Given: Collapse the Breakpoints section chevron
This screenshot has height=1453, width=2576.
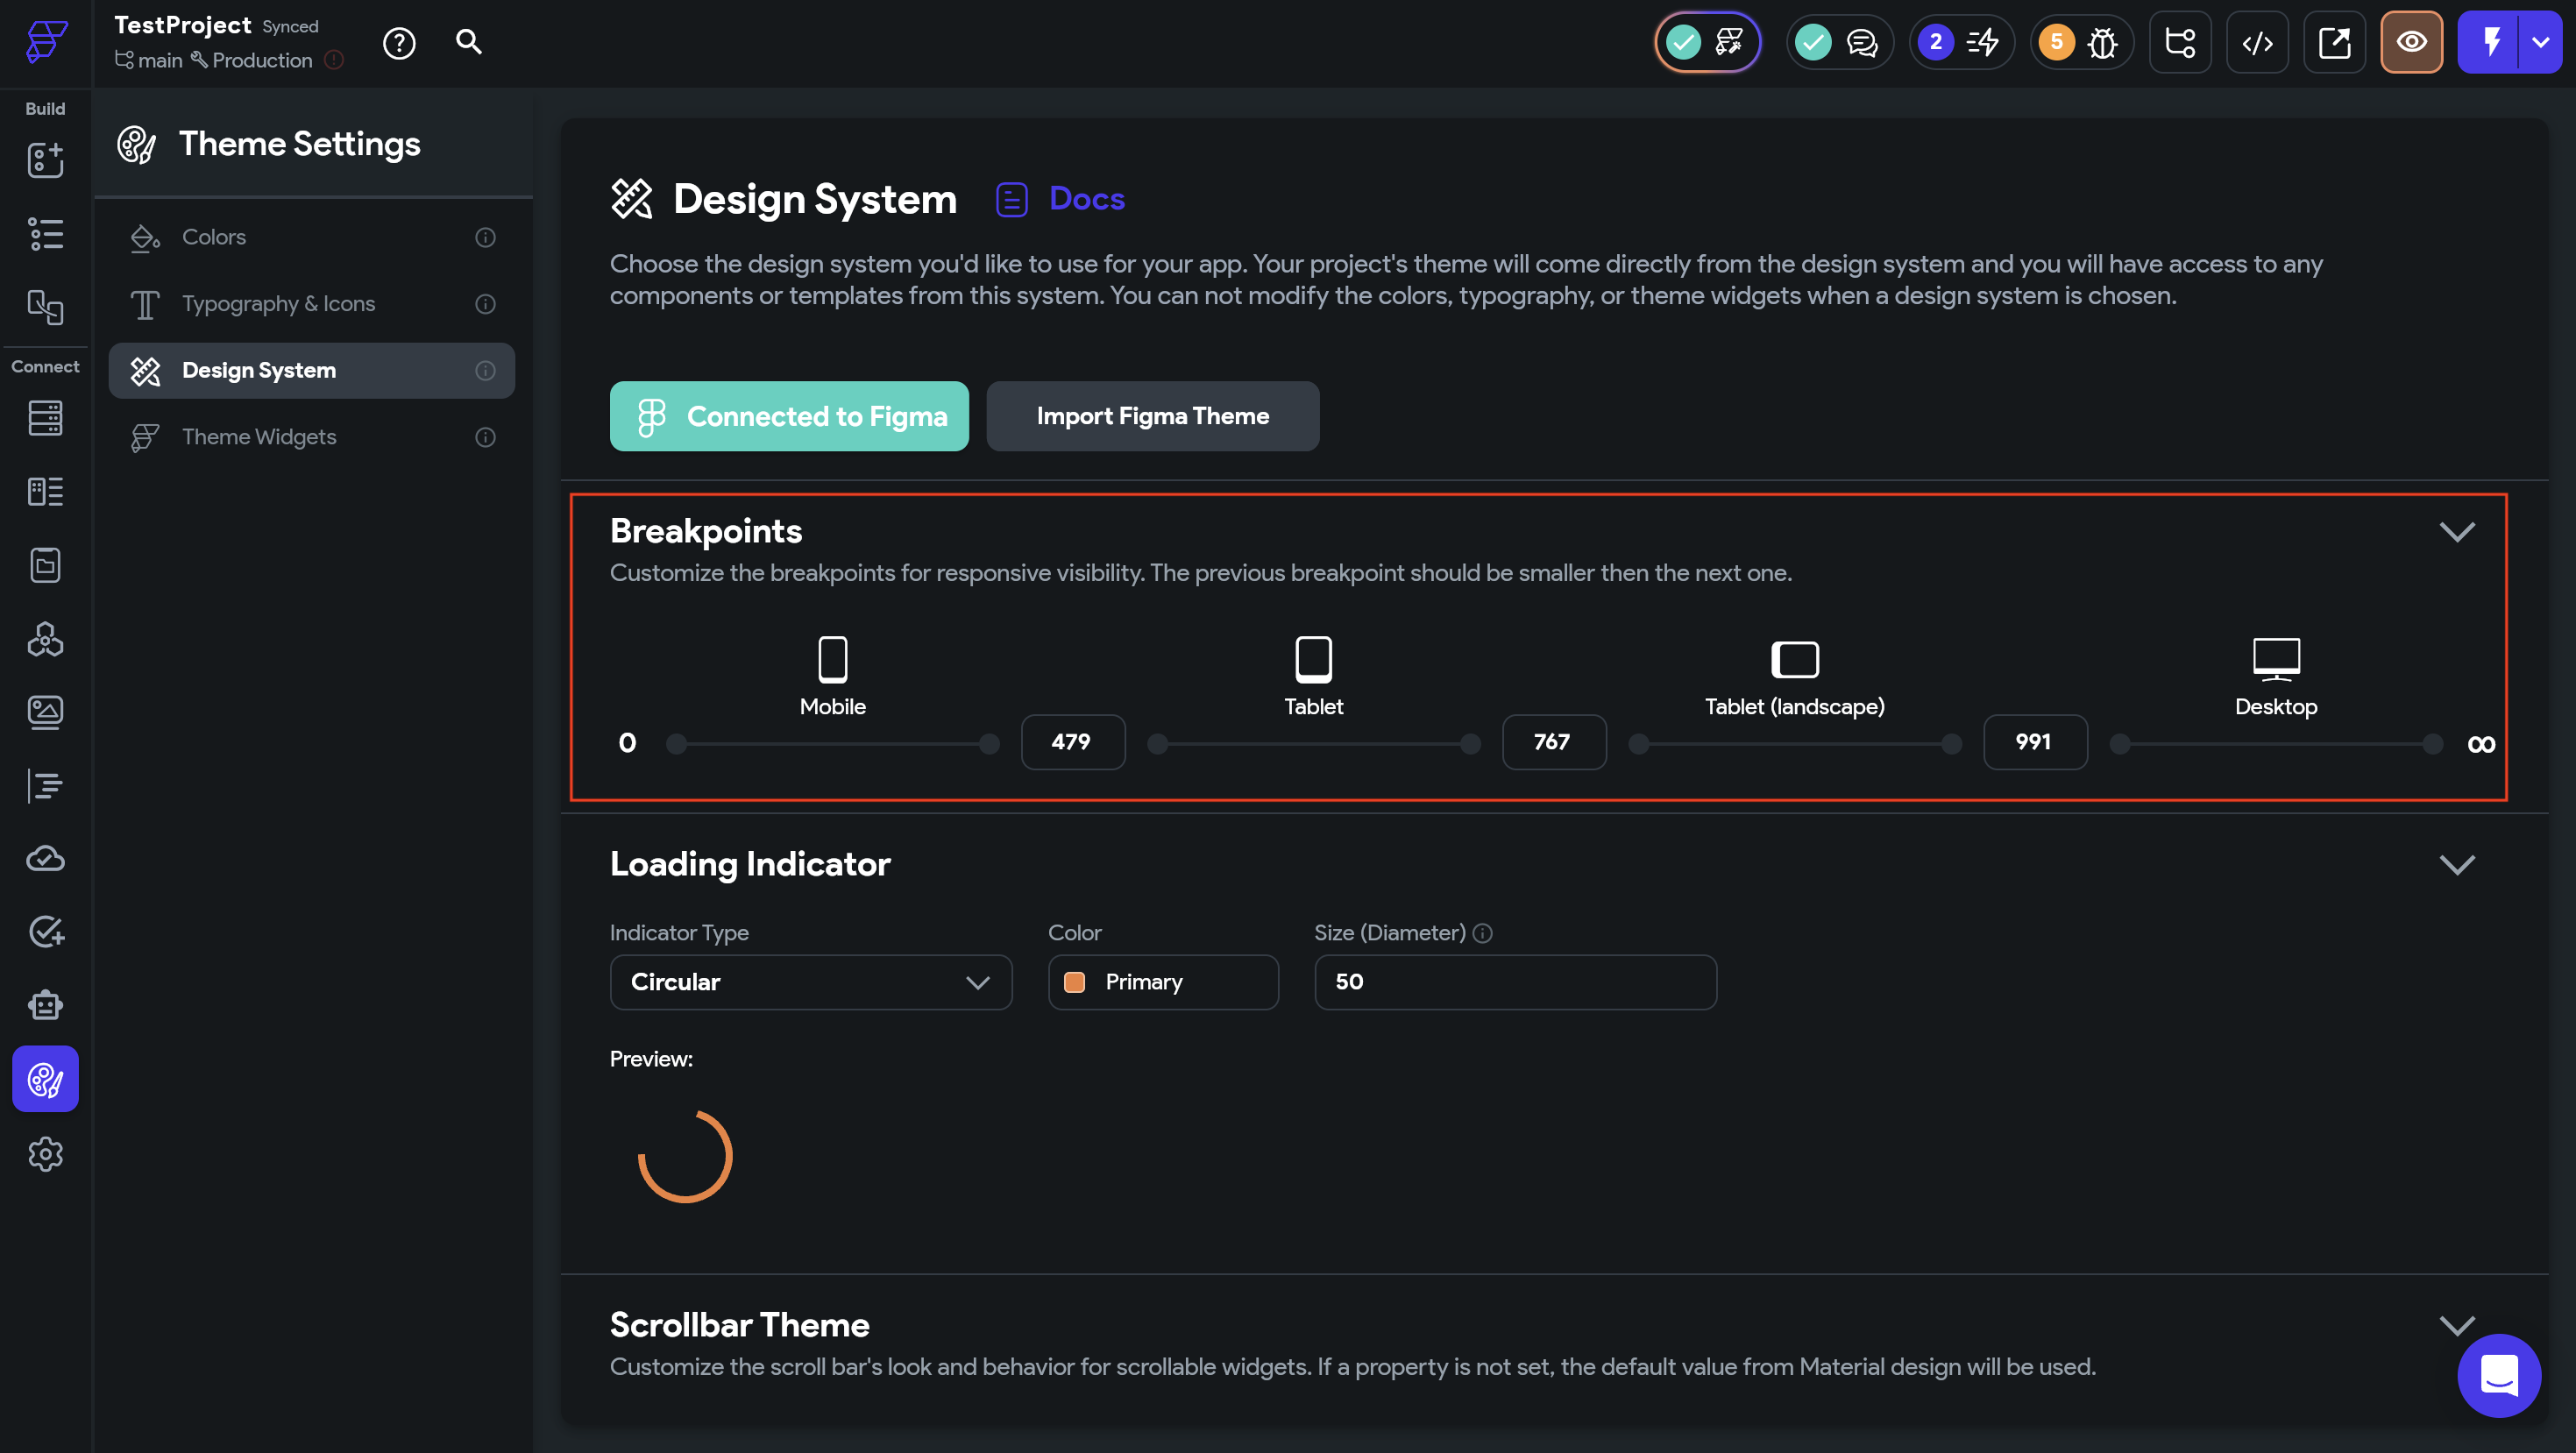Looking at the screenshot, I should pos(2456,531).
